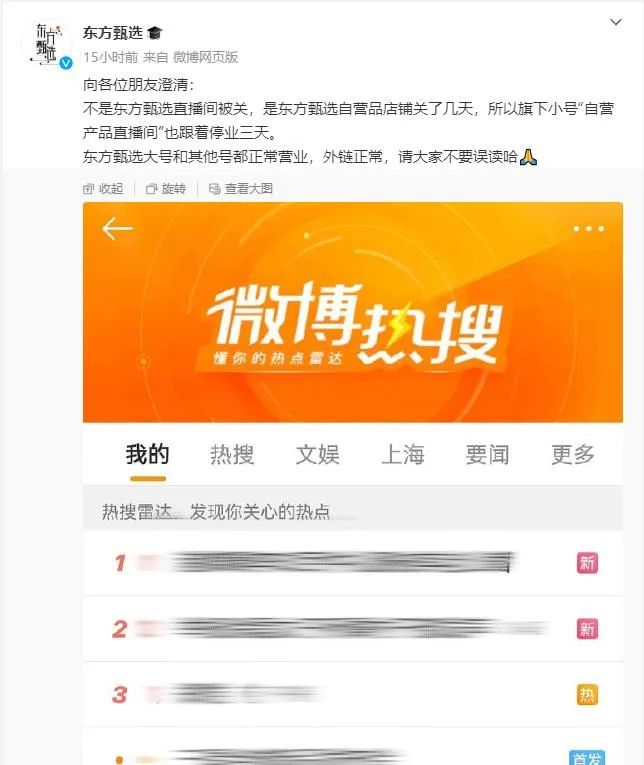
Task: Select the 我的 tab
Action: [x=147, y=454]
